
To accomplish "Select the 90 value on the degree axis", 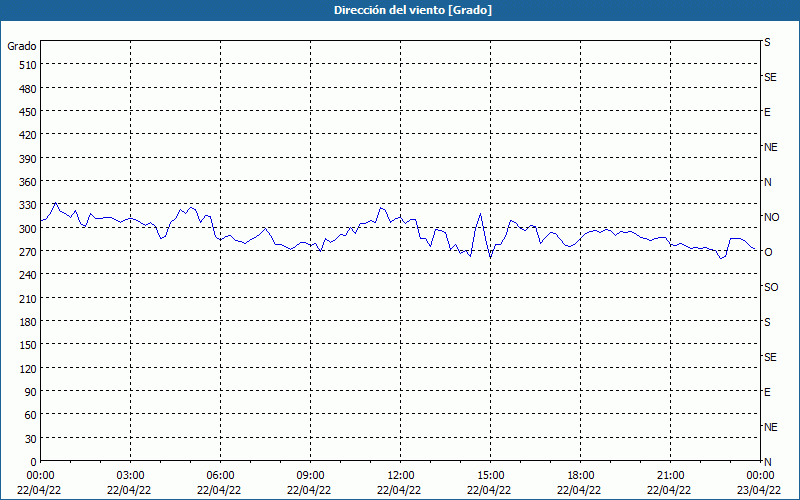I will tap(31, 392).
